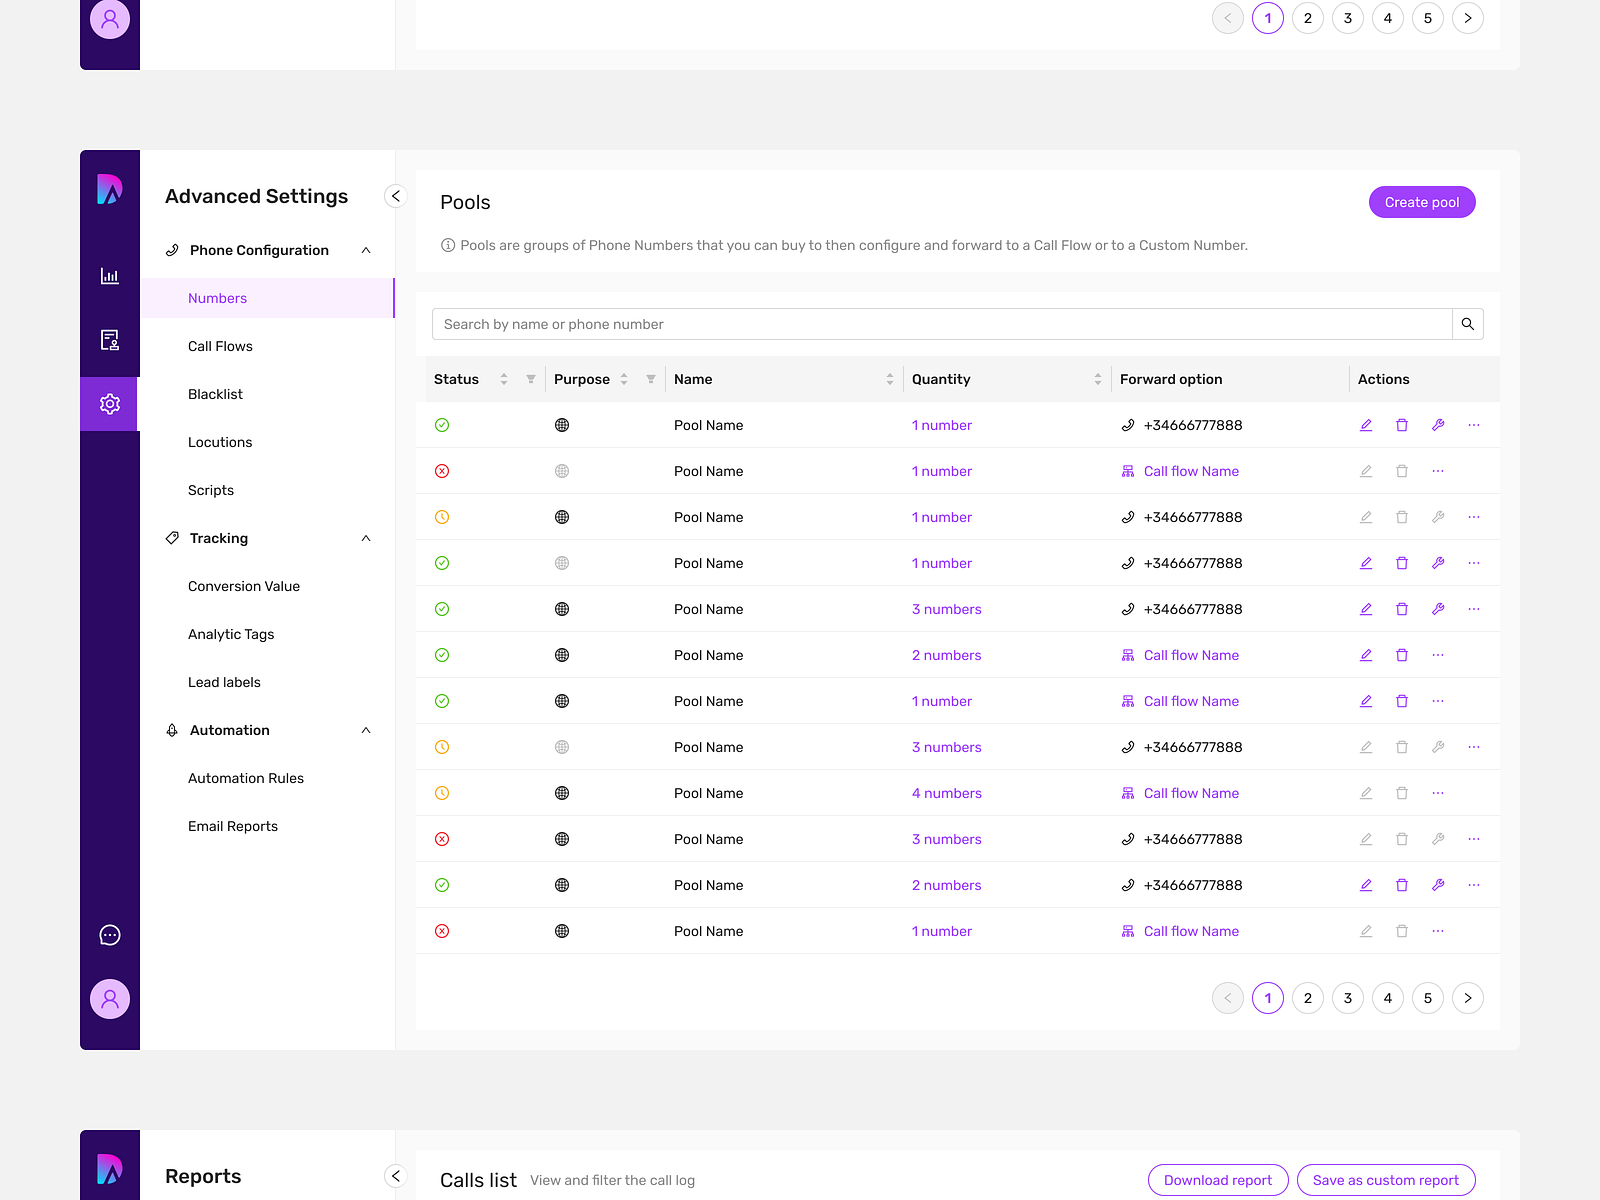Collapse the Advanced Settings sidebar
Screen dimensions: 1600x1200
(x=395, y=196)
